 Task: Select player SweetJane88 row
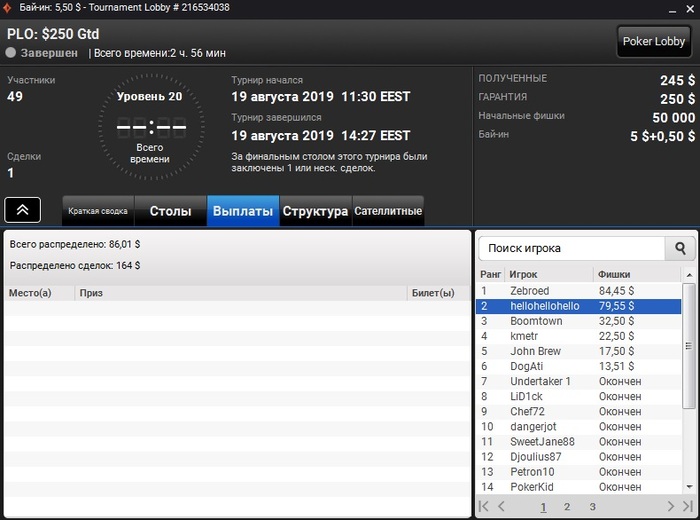(x=579, y=442)
